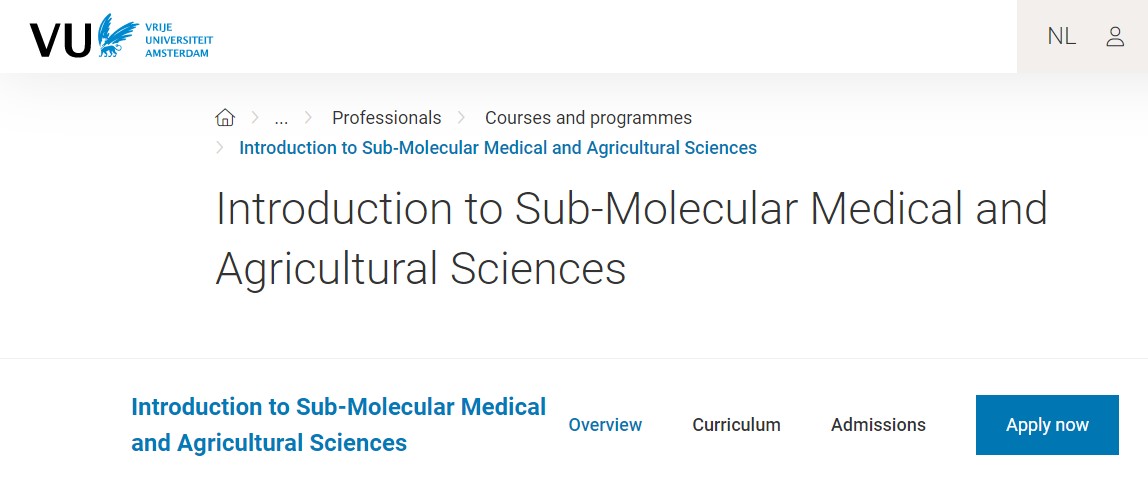This screenshot has width=1148, height=482.
Task: Click the chevron after the breadcrumb ellipsis
Action: click(308, 117)
